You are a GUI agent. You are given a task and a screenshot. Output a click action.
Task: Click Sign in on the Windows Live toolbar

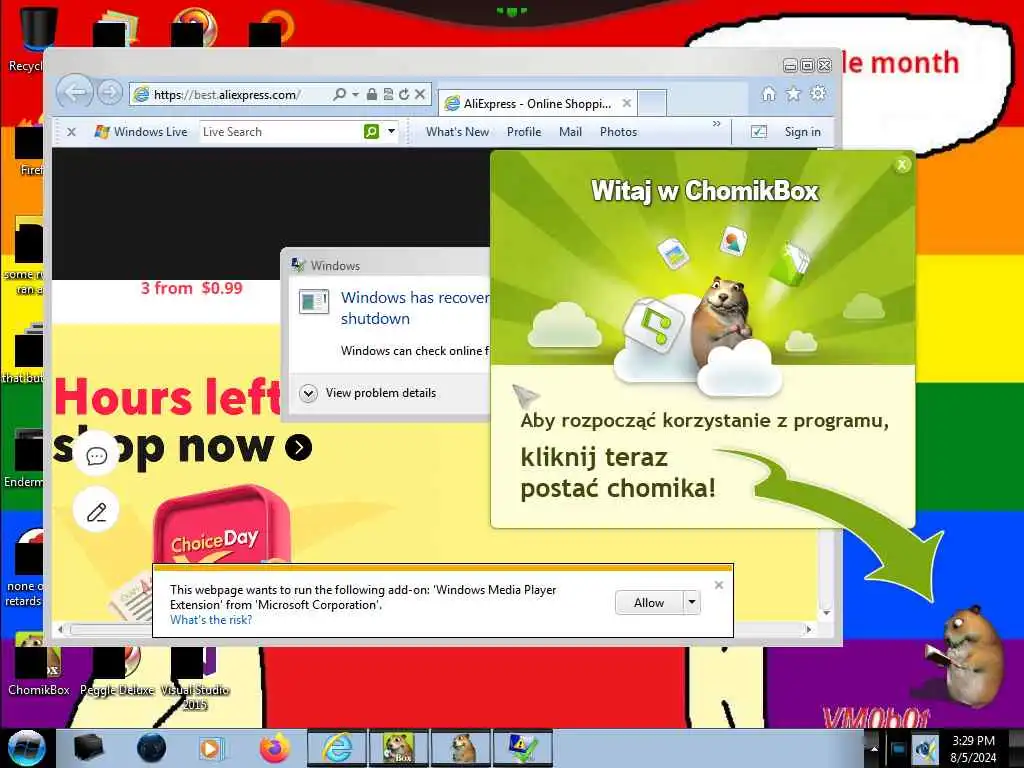803,132
